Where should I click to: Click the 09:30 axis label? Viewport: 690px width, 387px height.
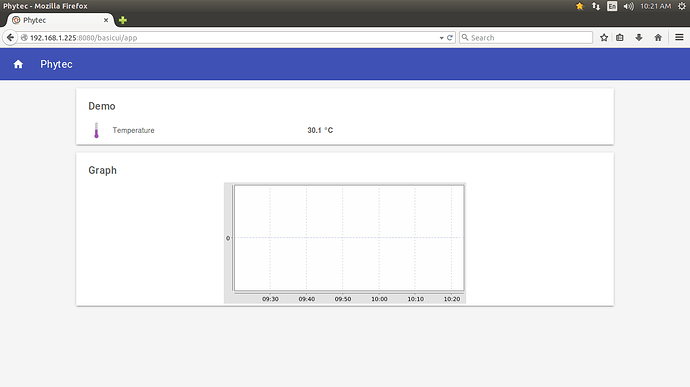click(270, 299)
